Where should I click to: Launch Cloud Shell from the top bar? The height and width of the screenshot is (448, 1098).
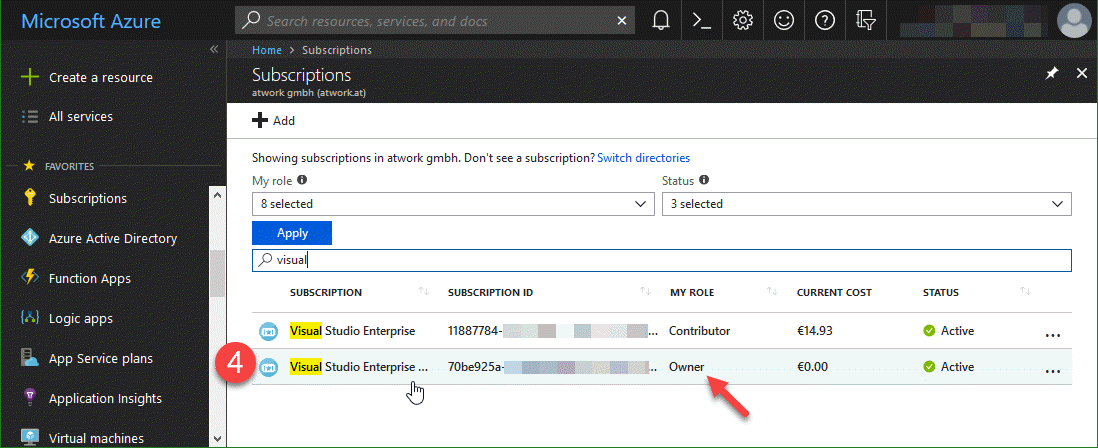point(702,21)
